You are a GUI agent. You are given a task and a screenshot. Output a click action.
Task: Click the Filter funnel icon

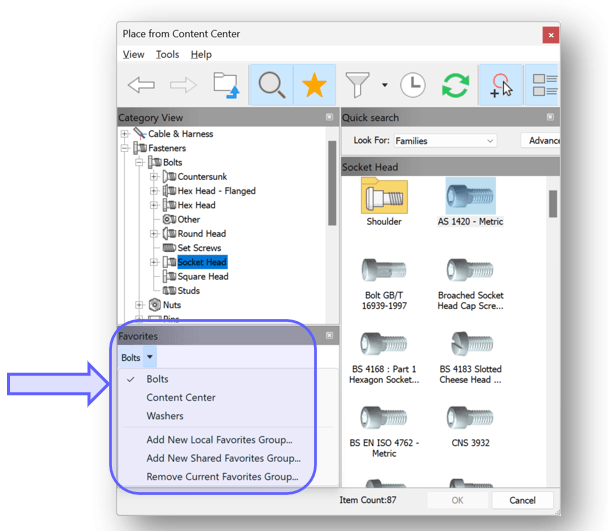357,86
